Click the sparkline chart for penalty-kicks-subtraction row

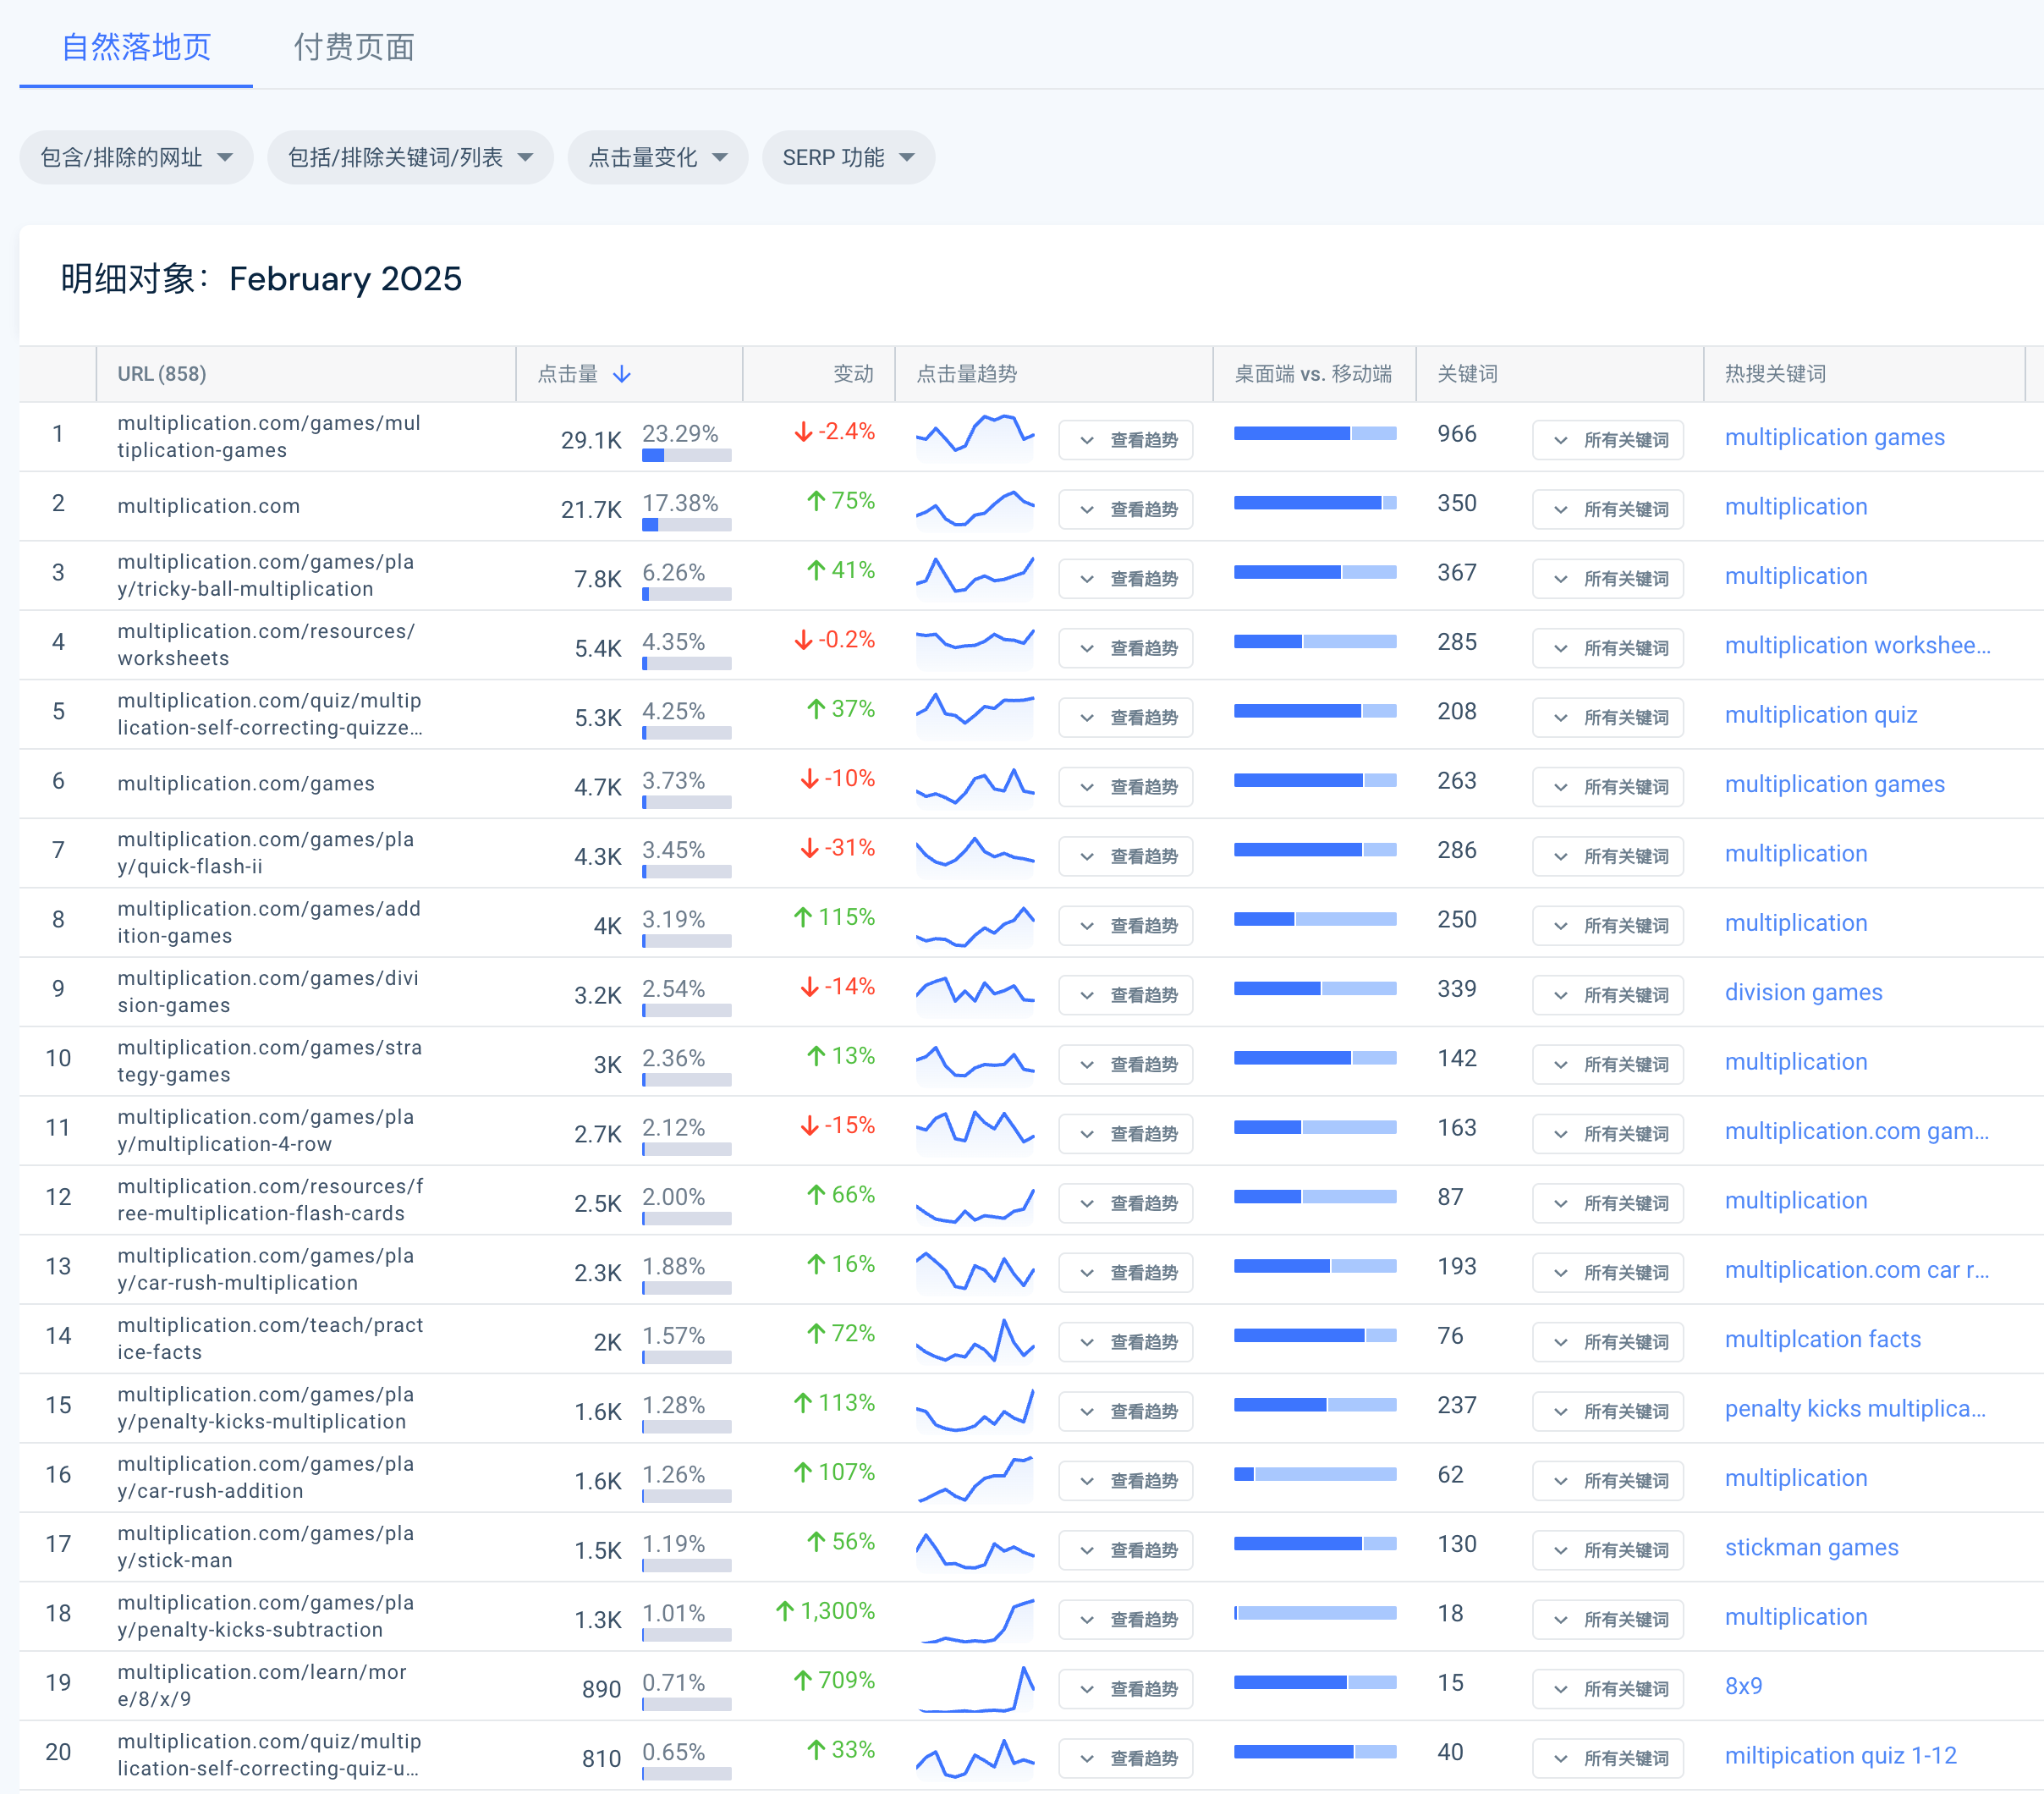click(x=975, y=1618)
